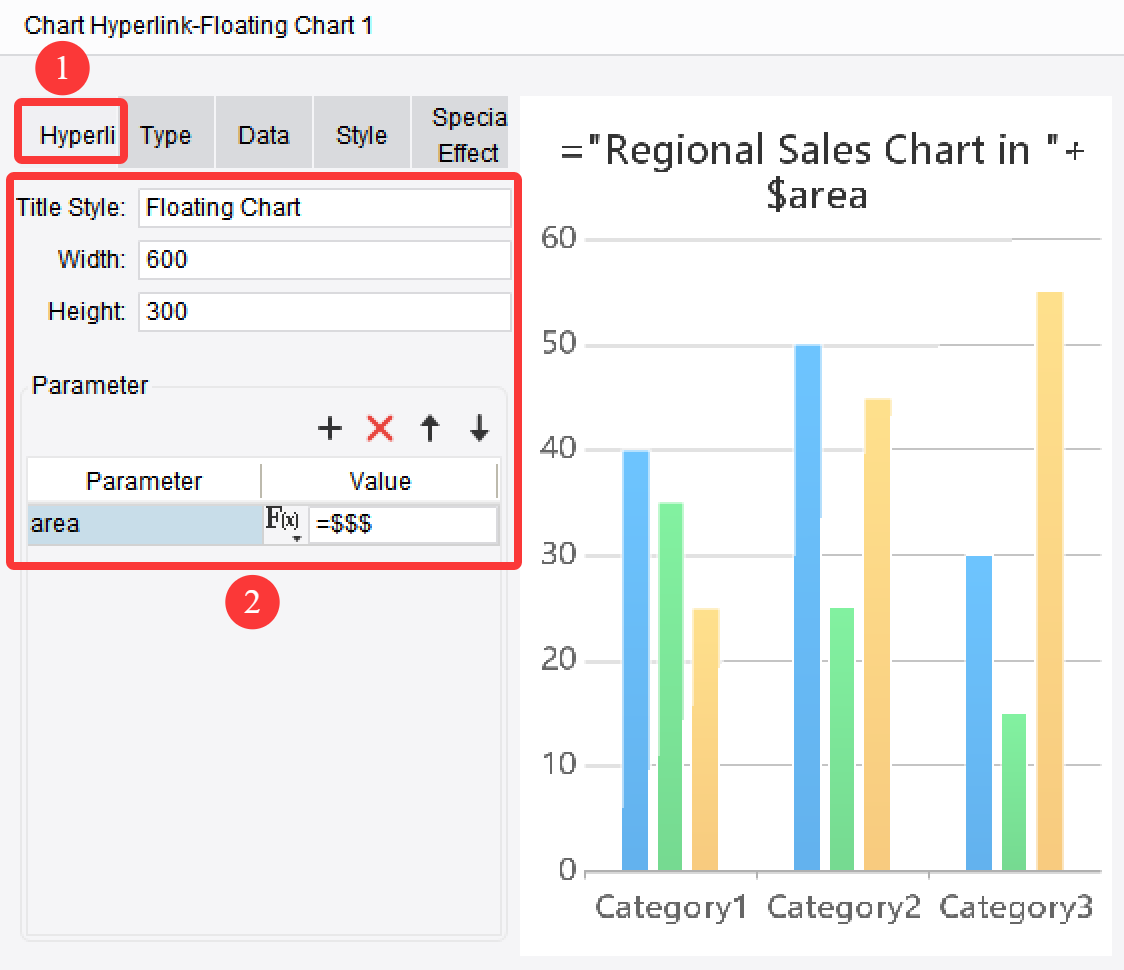Add a new parameter with the plus icon
1124x970 pixels.
(x=329, y=428)
